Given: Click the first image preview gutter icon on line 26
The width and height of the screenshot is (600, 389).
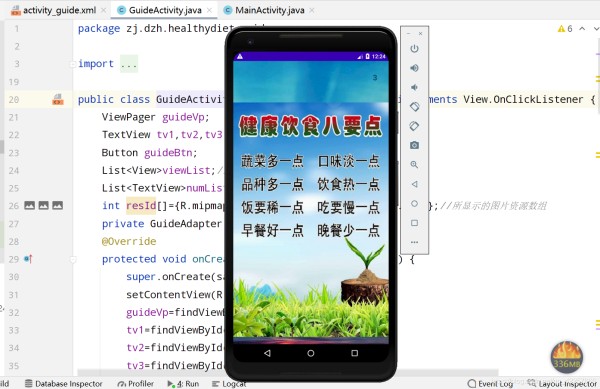Looking at the screenshot, I should [x=29, y=205].
